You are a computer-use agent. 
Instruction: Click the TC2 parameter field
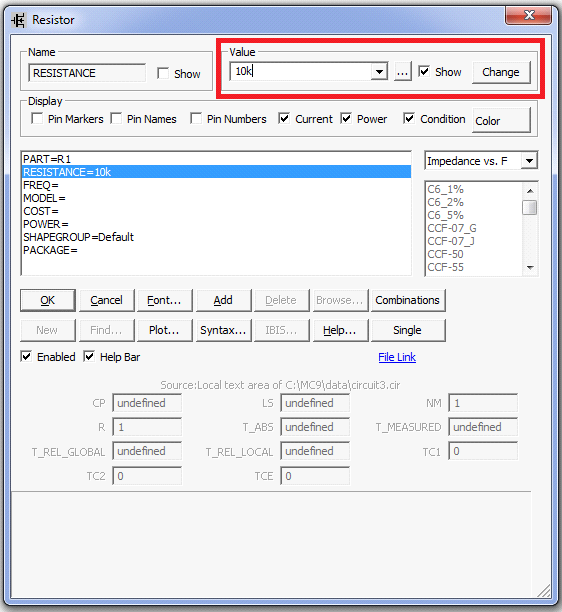[147, 476]
